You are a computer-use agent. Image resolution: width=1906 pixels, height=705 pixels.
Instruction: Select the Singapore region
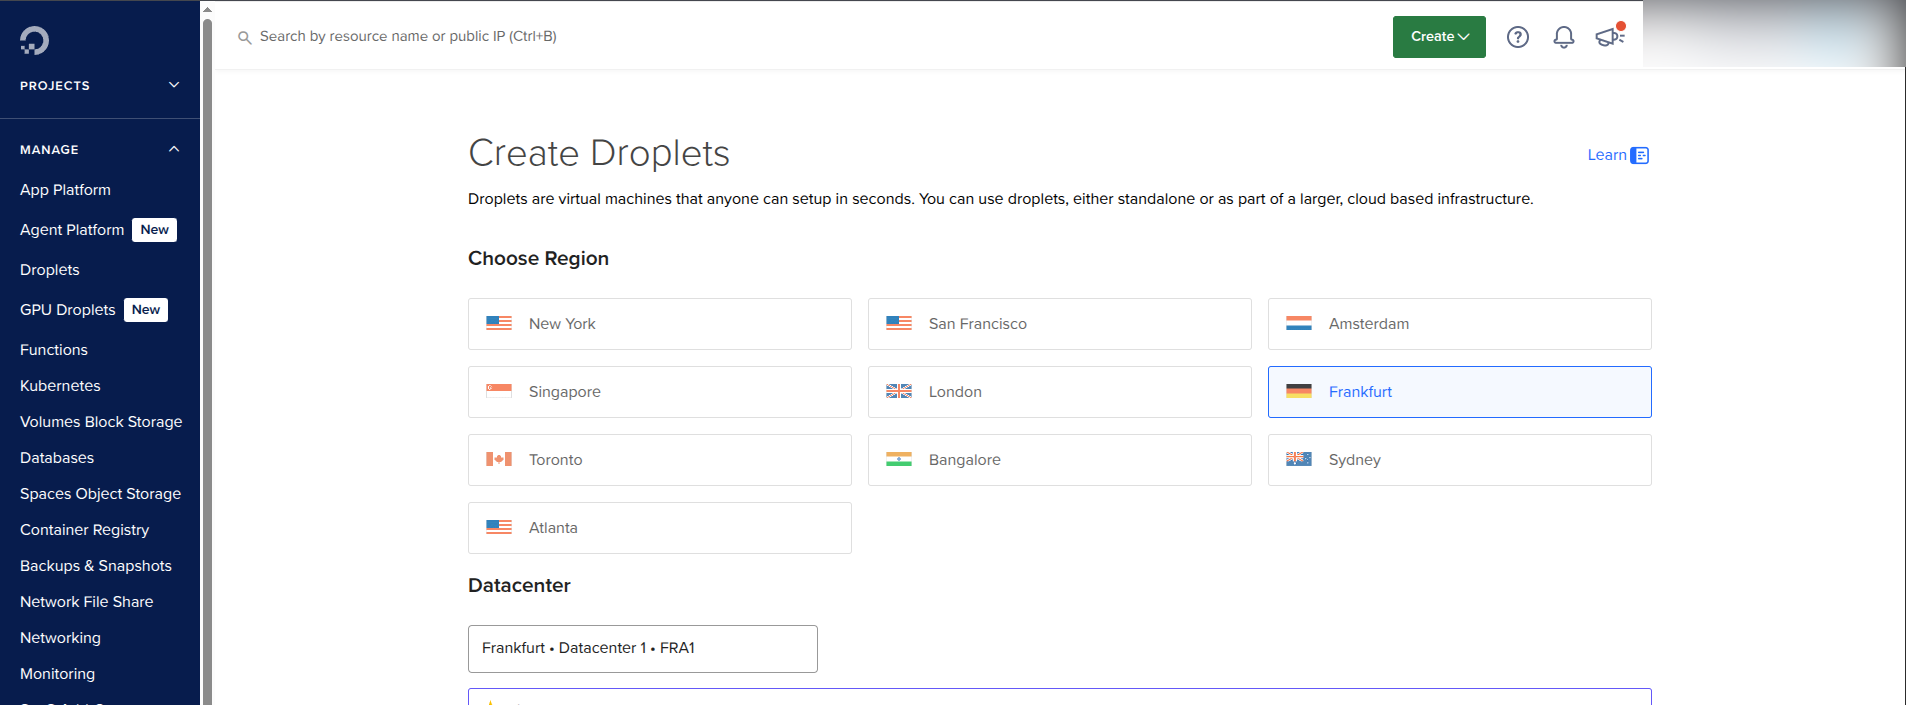click(x=660, y=392)
